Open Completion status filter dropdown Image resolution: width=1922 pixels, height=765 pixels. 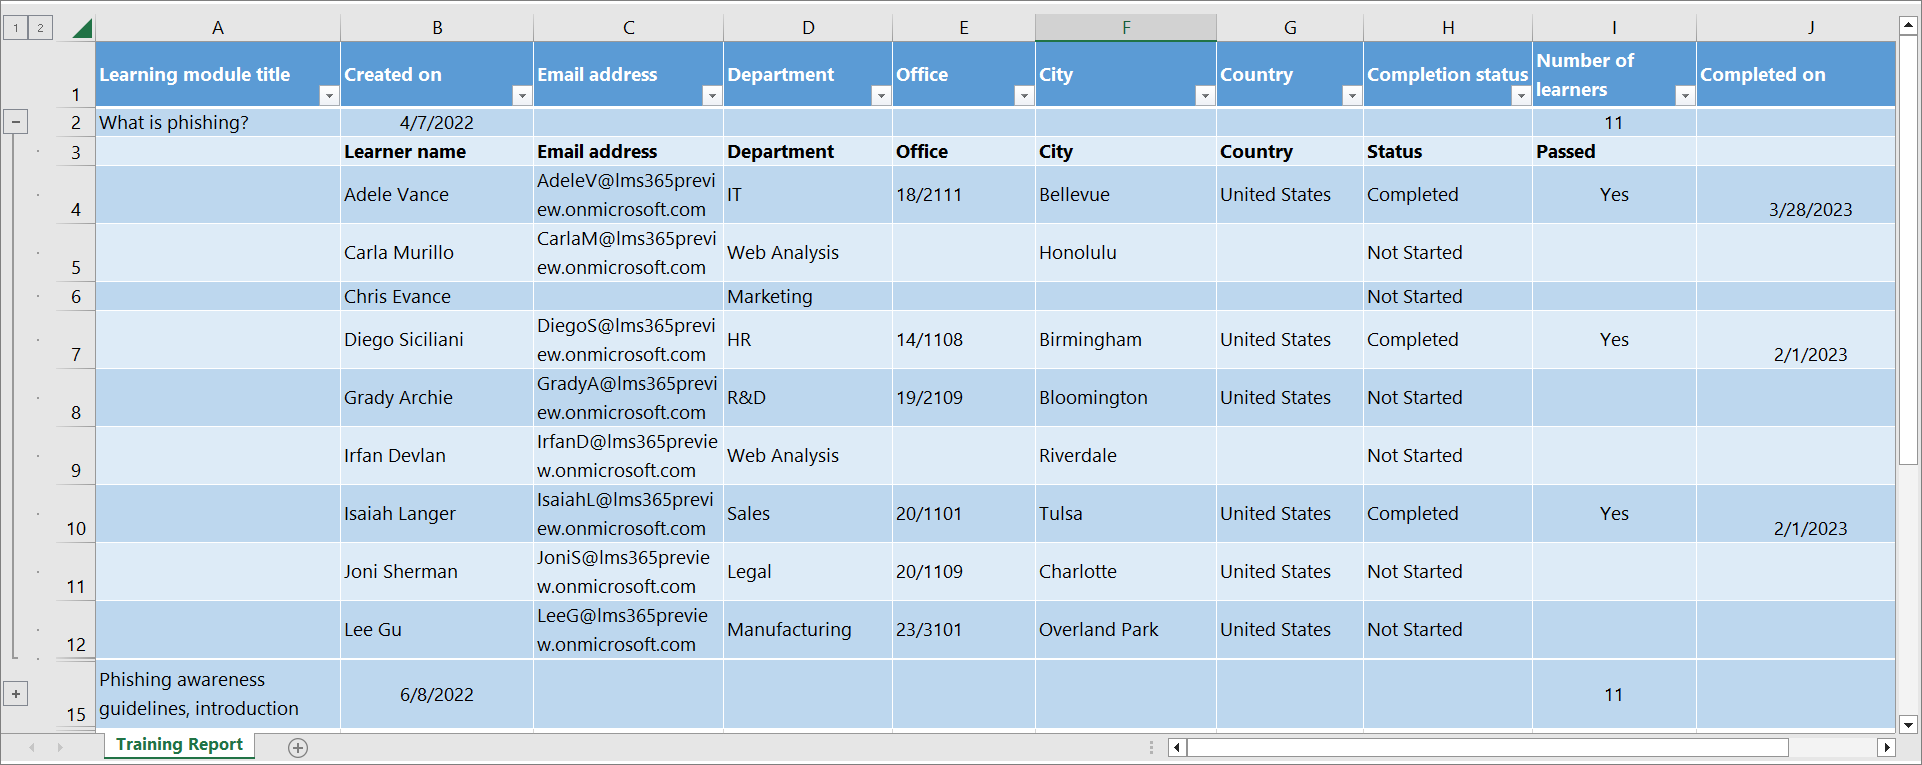1520,95
